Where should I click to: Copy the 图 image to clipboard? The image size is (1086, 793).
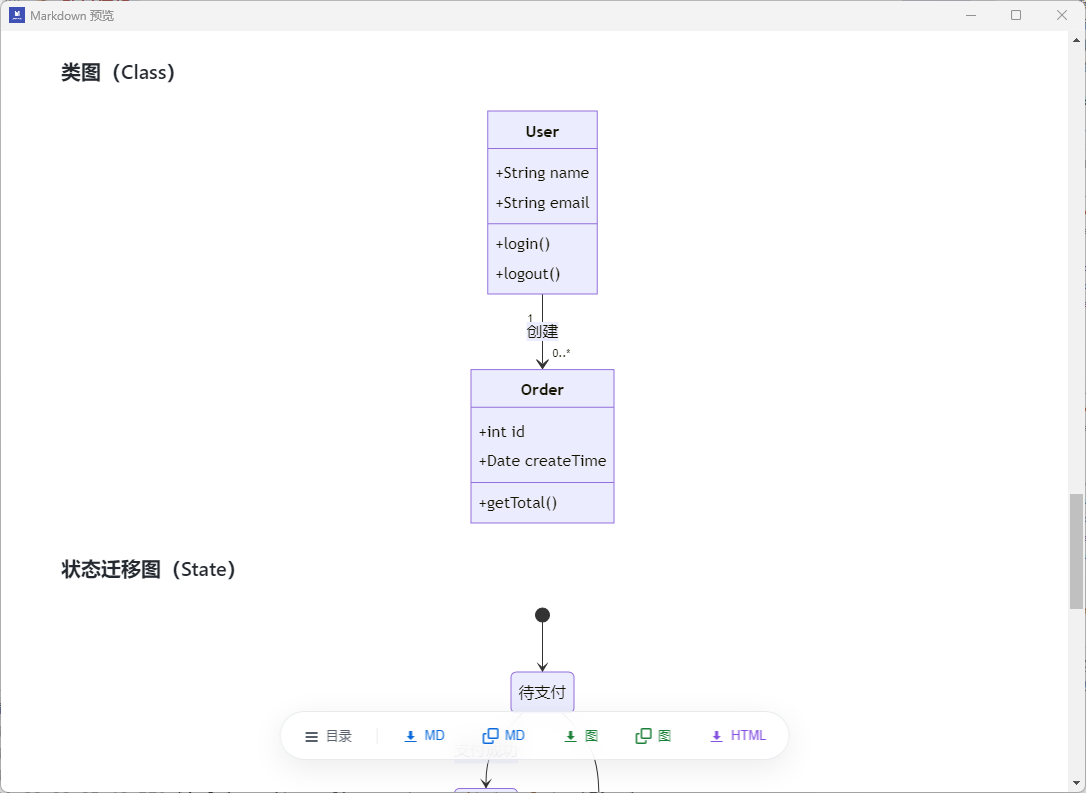(653, 736)
